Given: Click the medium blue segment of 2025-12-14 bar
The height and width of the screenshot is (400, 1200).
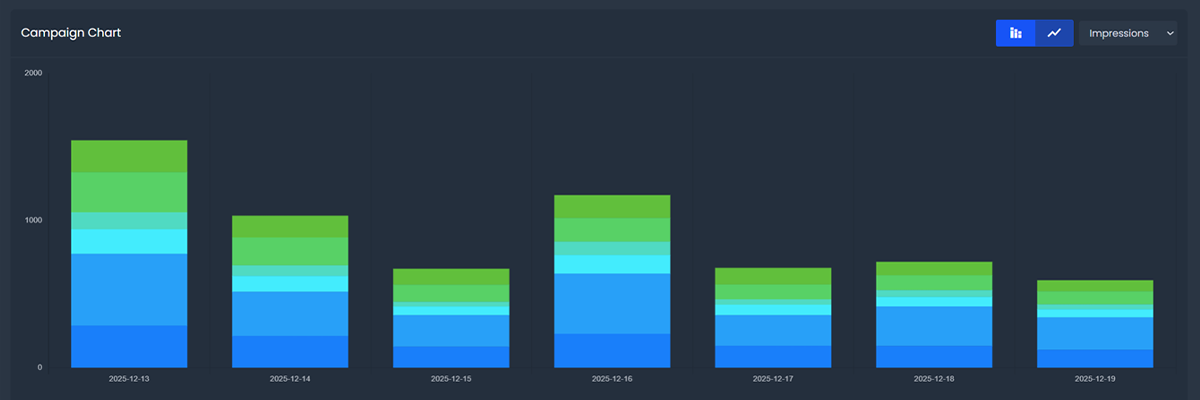Looking at the screenshot, I should [x=290, y=313].
